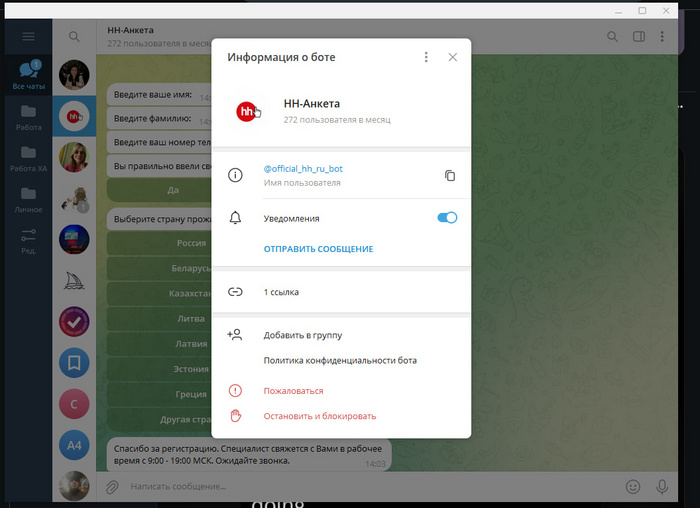This screenshot has width=700, height=508.
Task: Open the 1 ссылка shared links row
Action: (x=341, y=292)
